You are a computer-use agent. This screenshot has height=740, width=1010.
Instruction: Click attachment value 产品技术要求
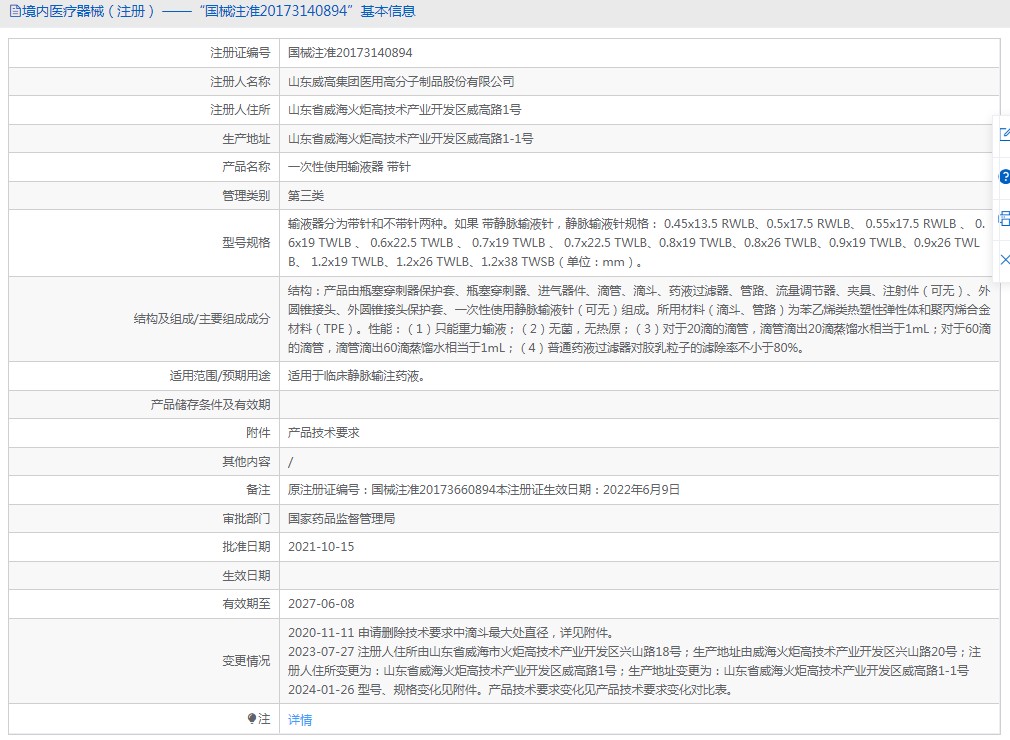(323, 433)
